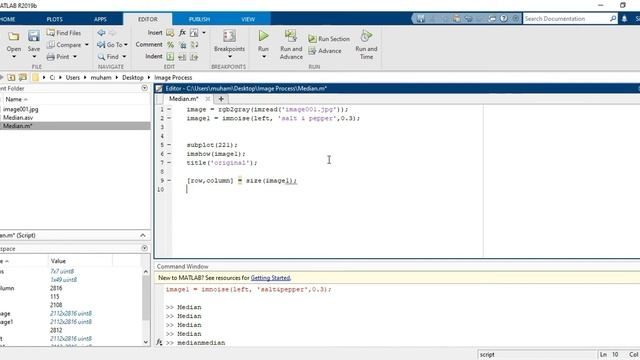Click the back navigation arrow
The image size is (640, 360).
[x=101, y=33]
